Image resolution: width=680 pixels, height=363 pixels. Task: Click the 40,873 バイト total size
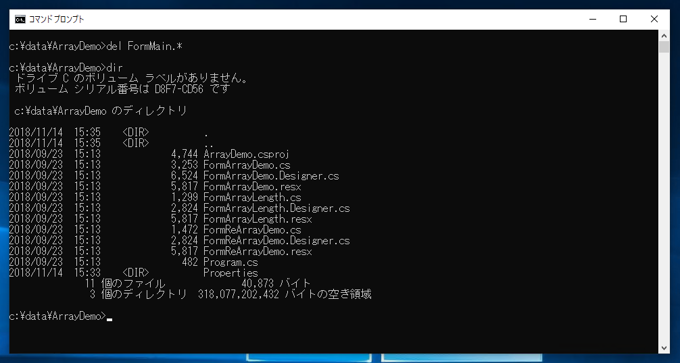tap(276, 284)
